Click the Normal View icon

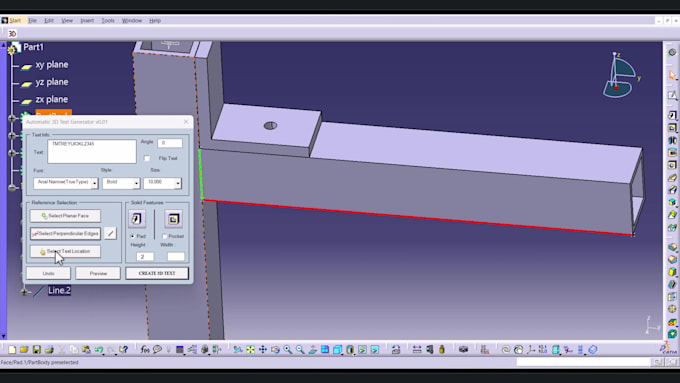tap(312, 349)
